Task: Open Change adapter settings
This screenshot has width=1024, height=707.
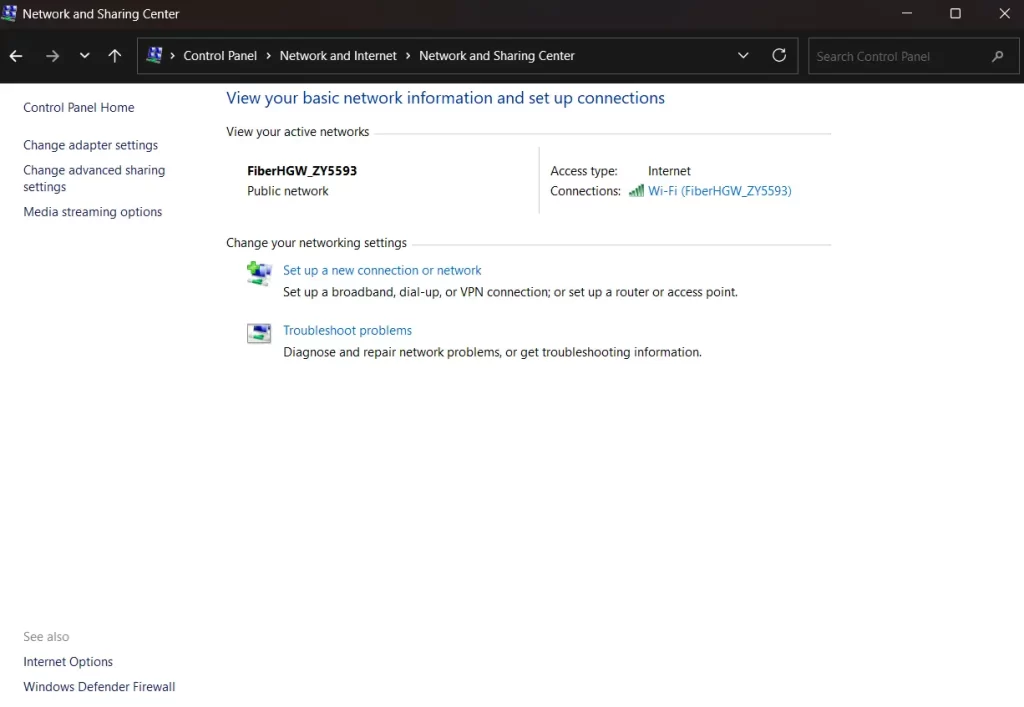Action: [90, 144]
